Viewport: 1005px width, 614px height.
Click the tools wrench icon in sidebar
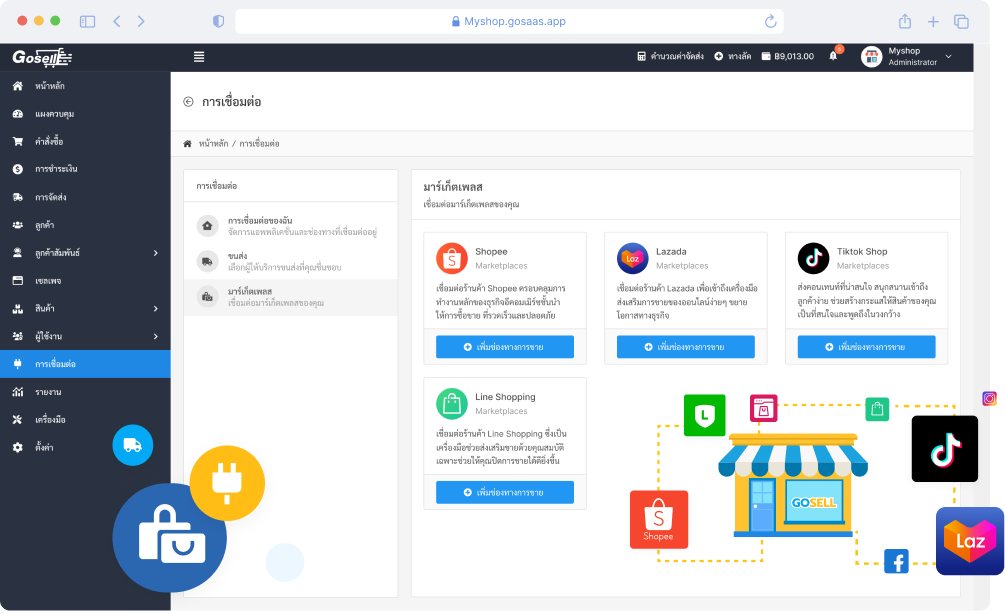[x=18, y=420]
